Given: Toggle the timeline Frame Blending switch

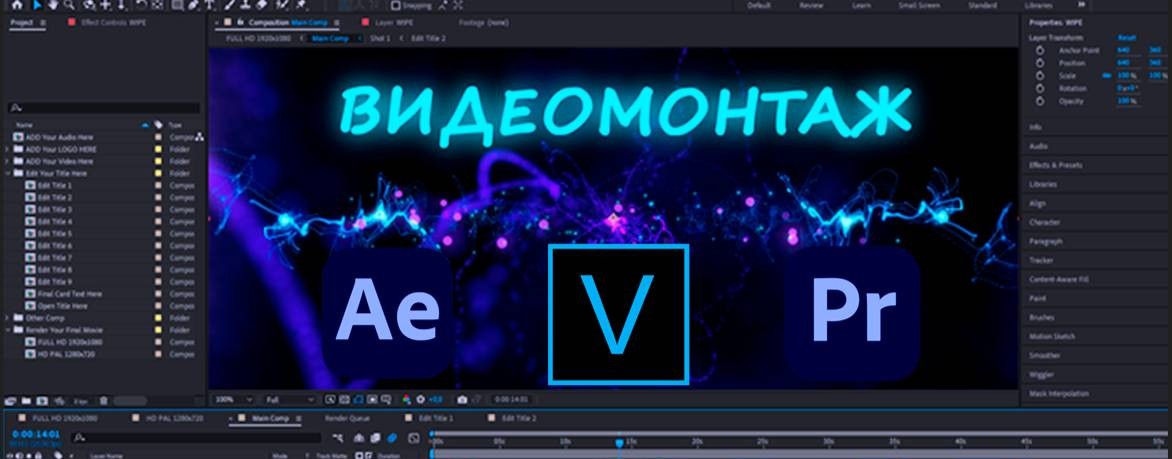Looking at the screenshot, I should (375, 438).
